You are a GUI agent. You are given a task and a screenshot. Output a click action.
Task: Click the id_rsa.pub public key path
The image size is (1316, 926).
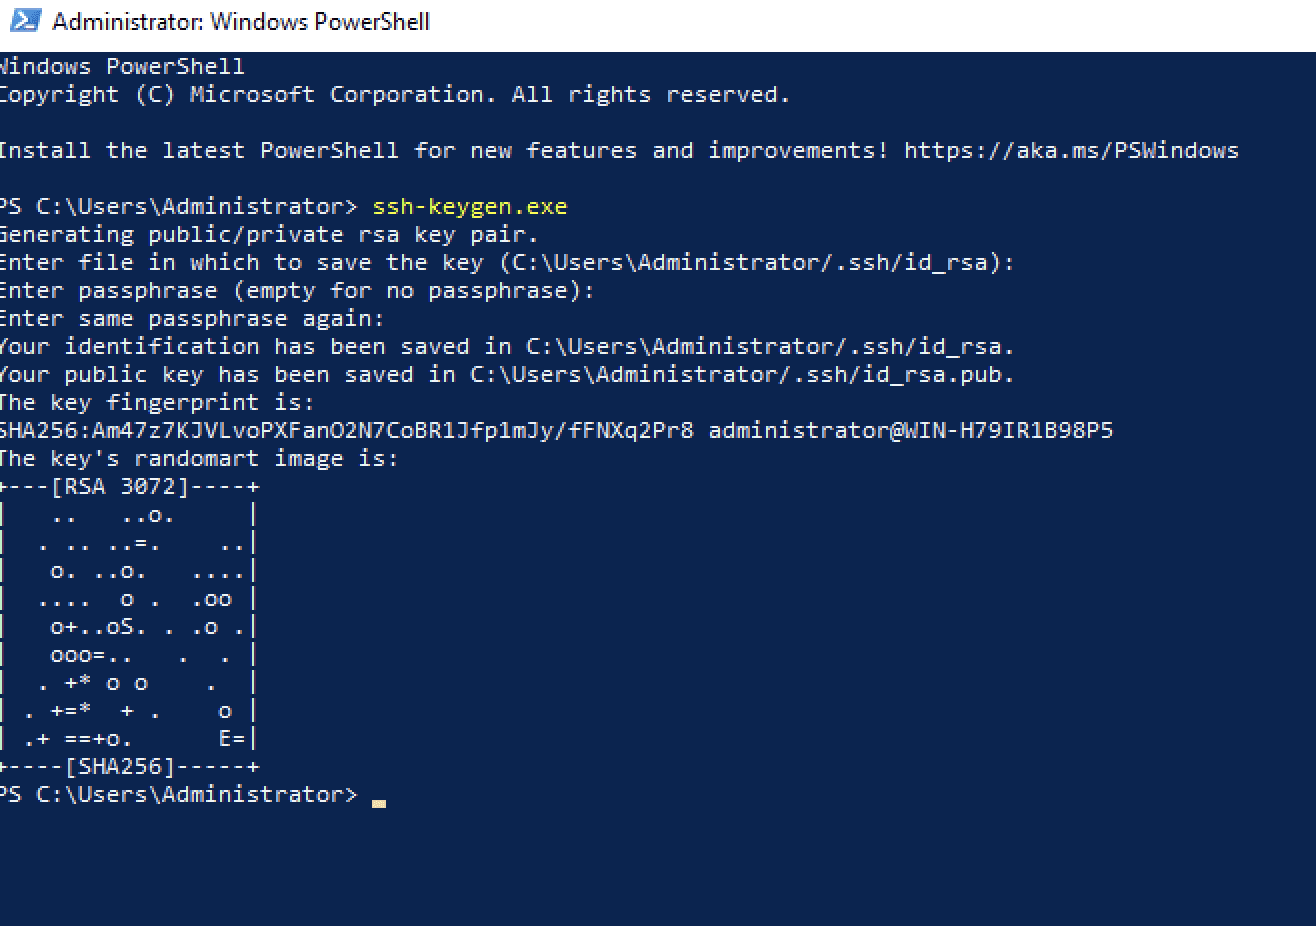(742, 375)
